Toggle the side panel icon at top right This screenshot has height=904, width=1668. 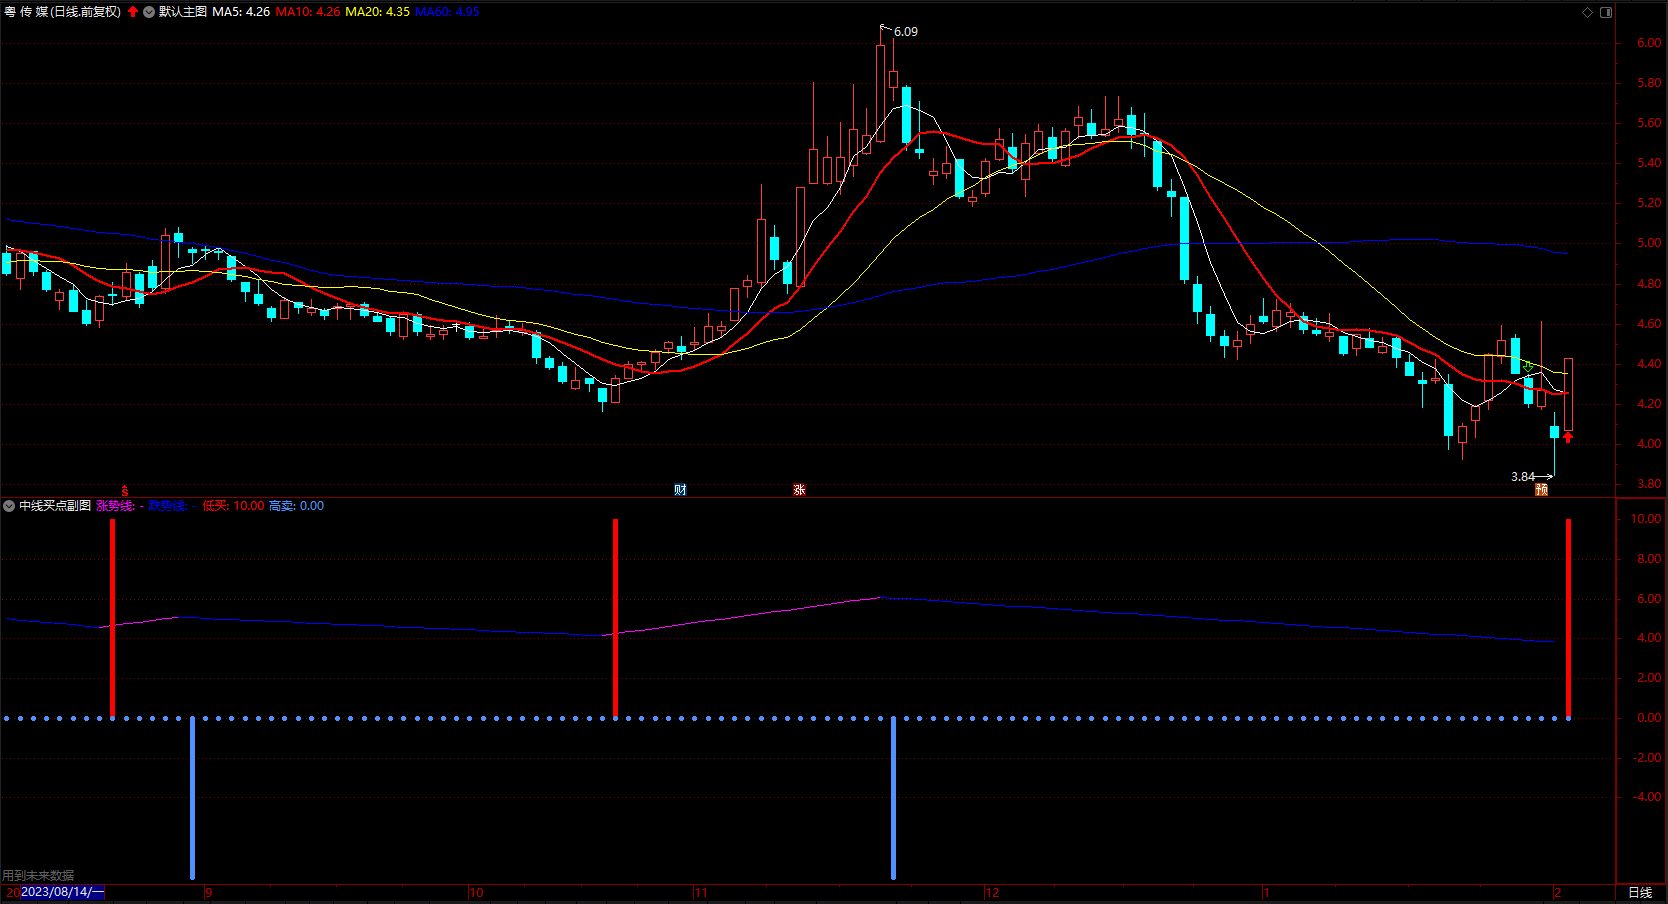coord(1606,12)
